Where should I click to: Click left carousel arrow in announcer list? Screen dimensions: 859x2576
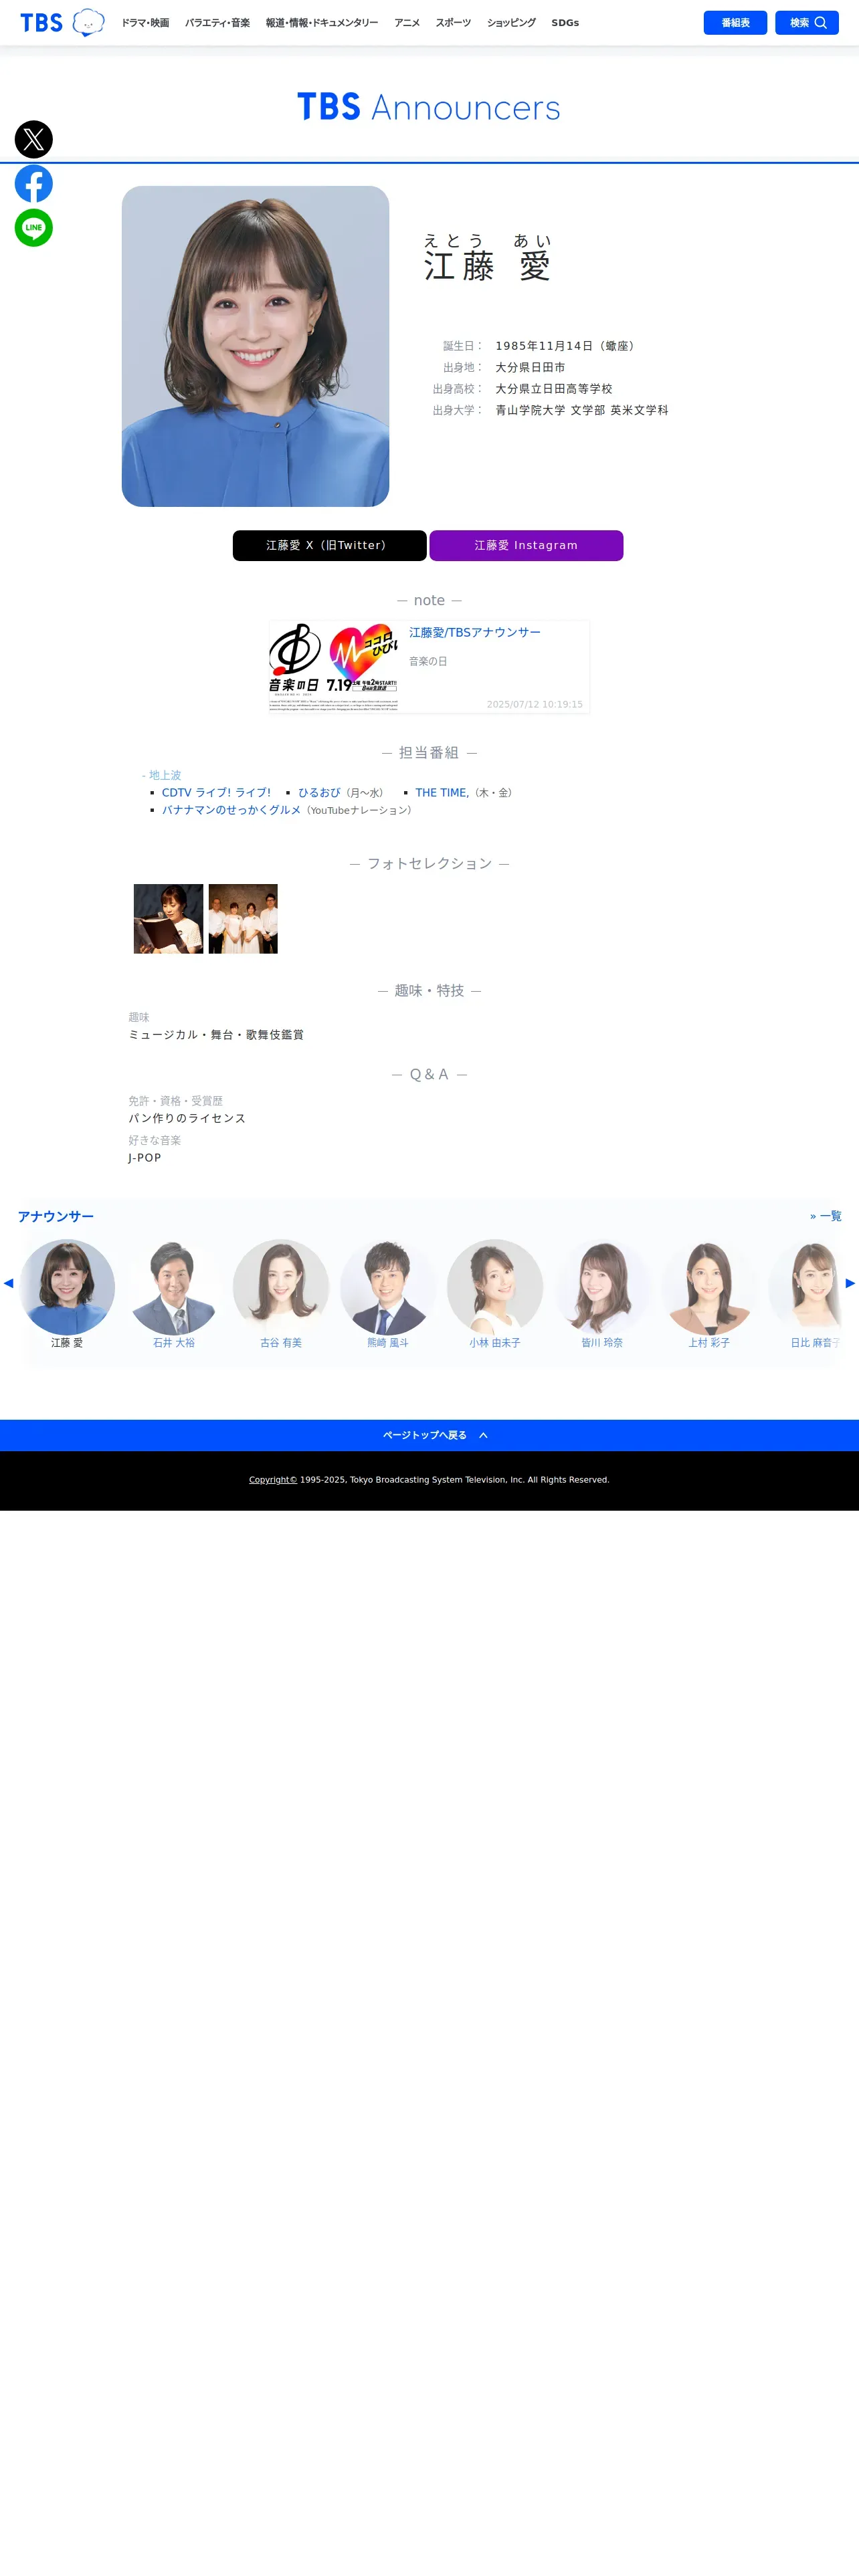click(8, 1283)
